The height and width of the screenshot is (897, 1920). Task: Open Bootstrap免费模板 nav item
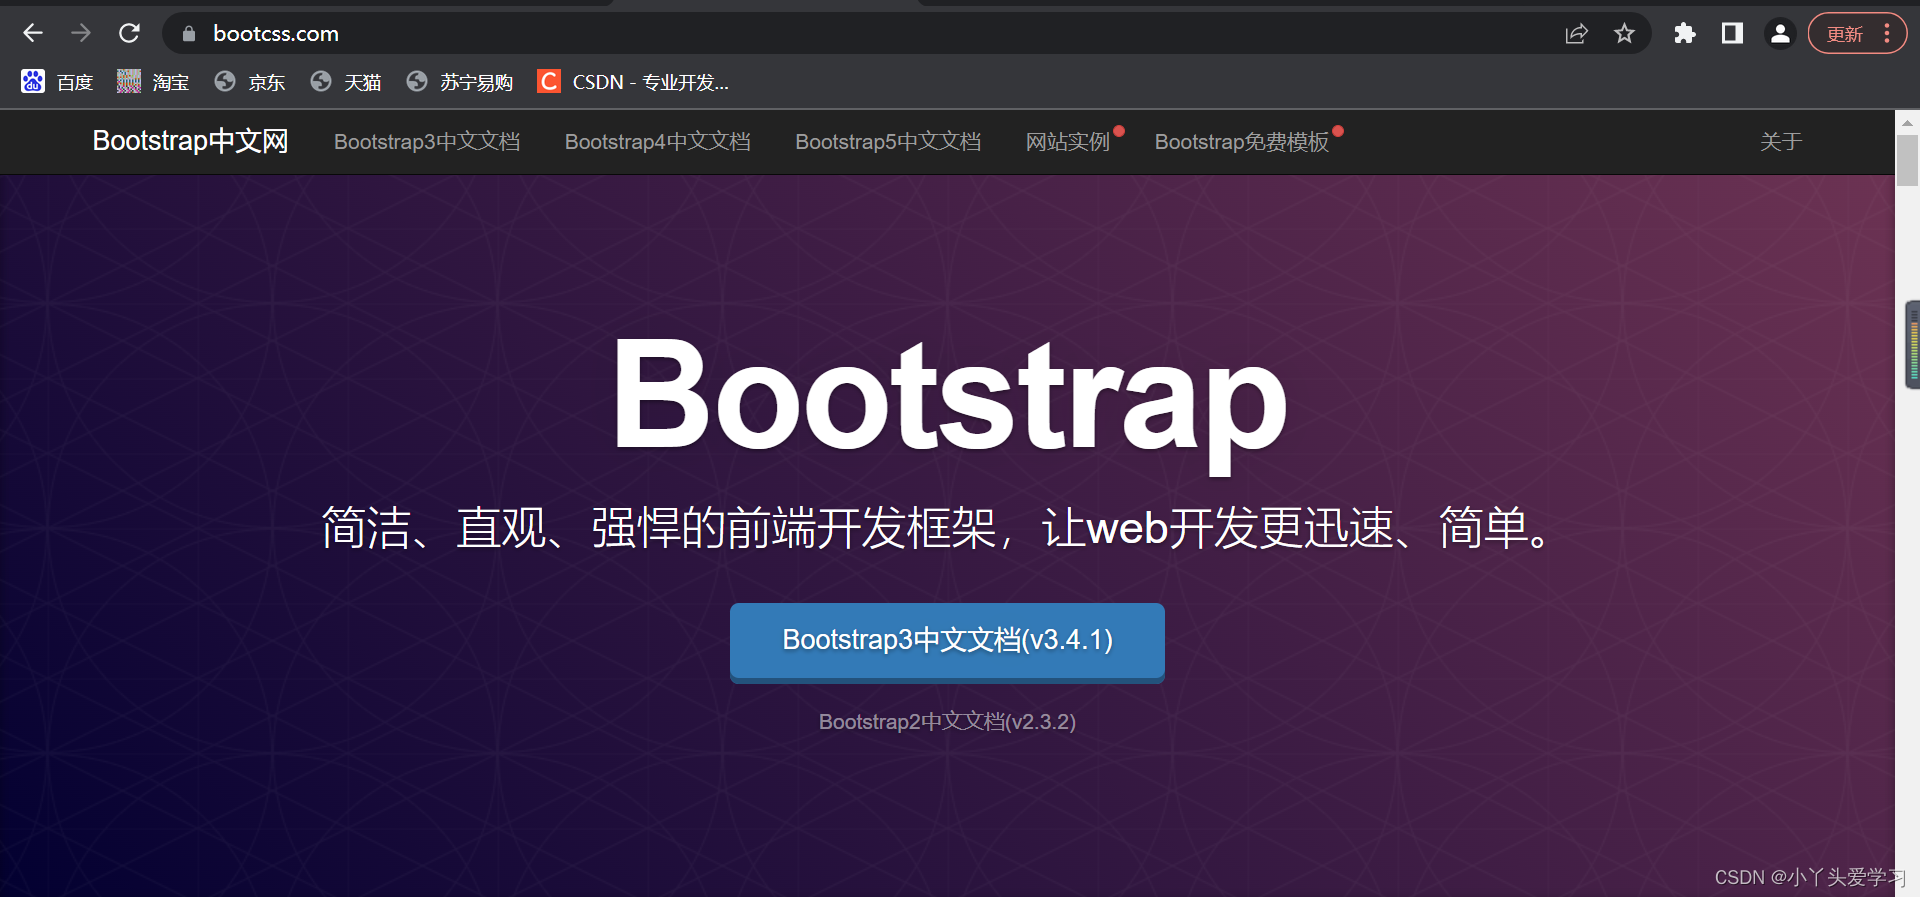pos(1242,142)
